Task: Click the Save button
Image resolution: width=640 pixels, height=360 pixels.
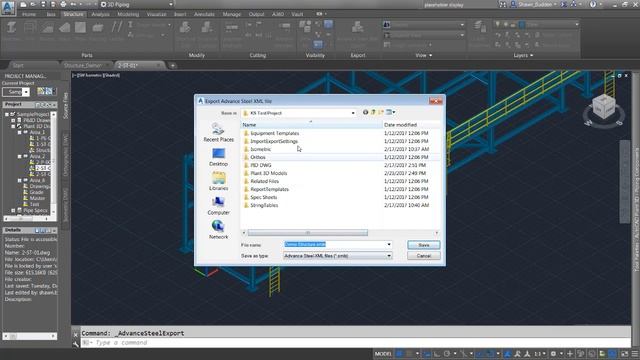Action: [x=424, y=245]
